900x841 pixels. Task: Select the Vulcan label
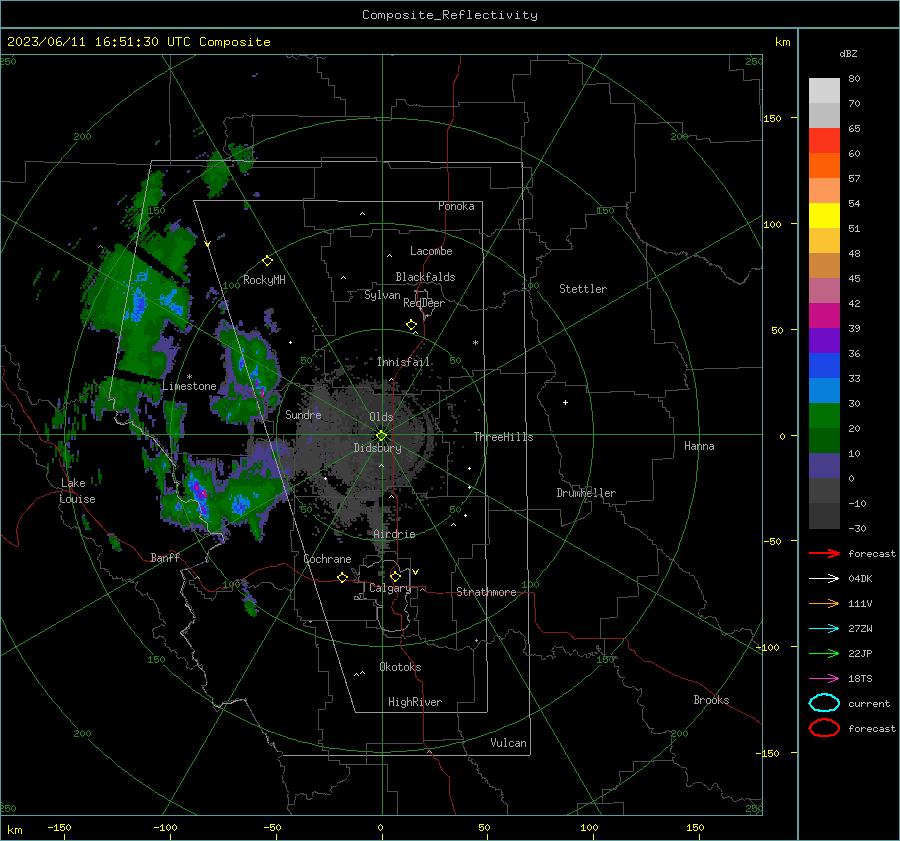[x=508, y=743]
